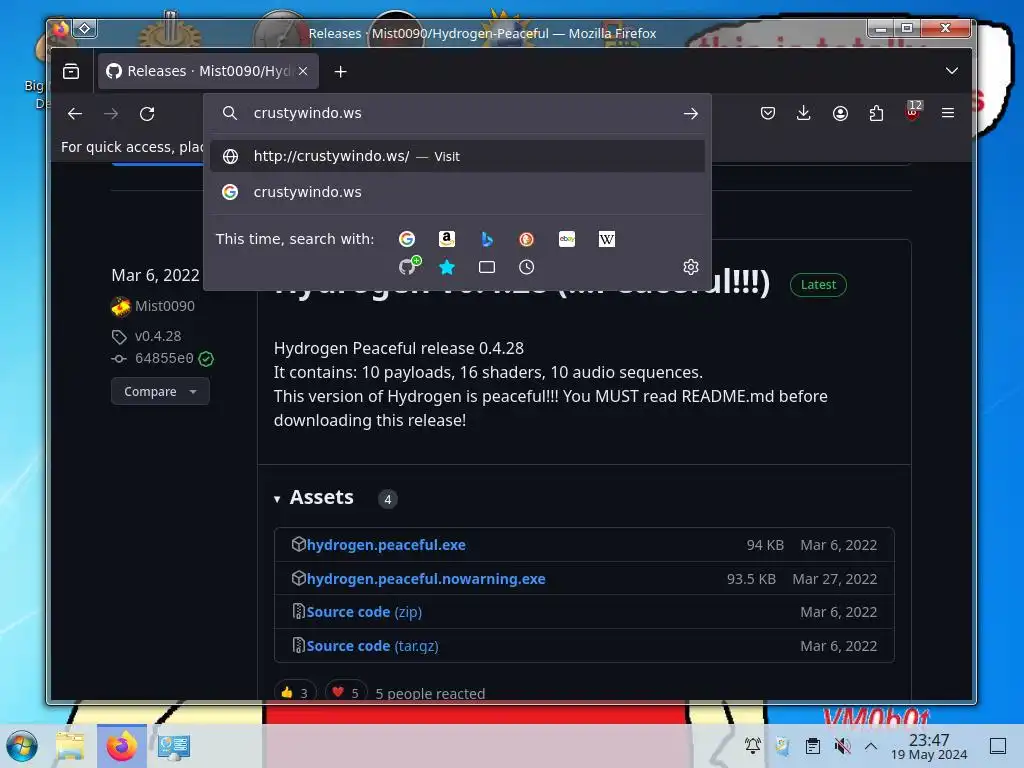Open commit 64855e0 link
This screenshot has height=768, width=1024.
pyautogui.click(x=164, y=359)
